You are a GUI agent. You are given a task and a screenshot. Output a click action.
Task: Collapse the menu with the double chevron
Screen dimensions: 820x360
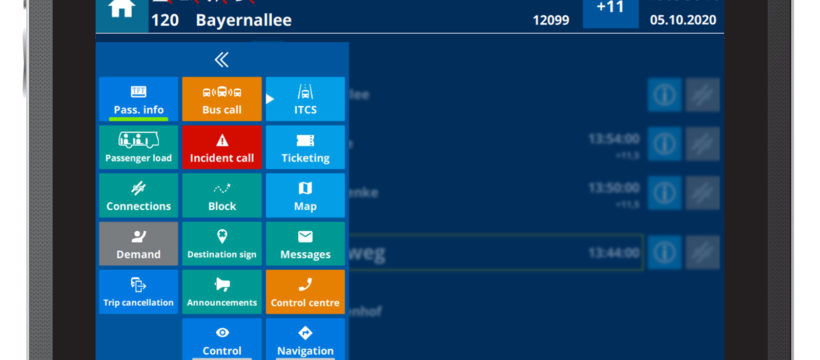point(222,60)
